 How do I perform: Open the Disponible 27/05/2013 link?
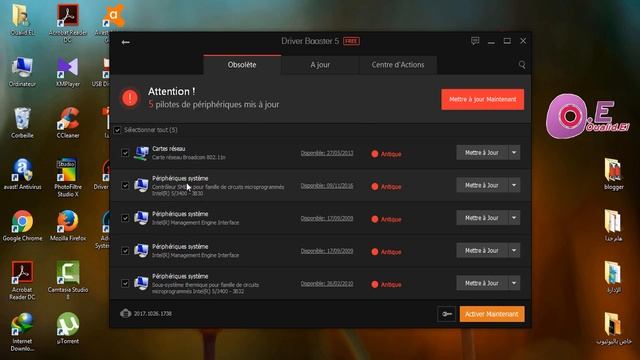coord(327,153)
